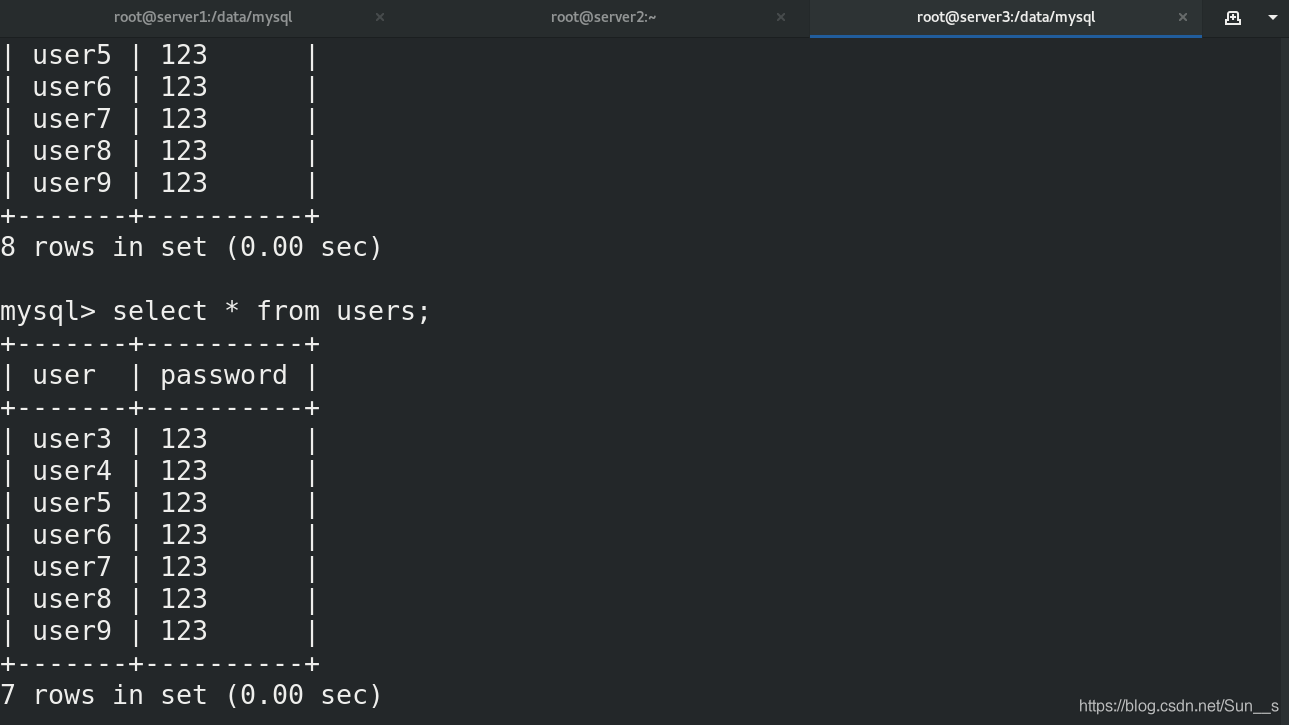
Task: Close the root@server1 tab
Action: tap(380, 17)
